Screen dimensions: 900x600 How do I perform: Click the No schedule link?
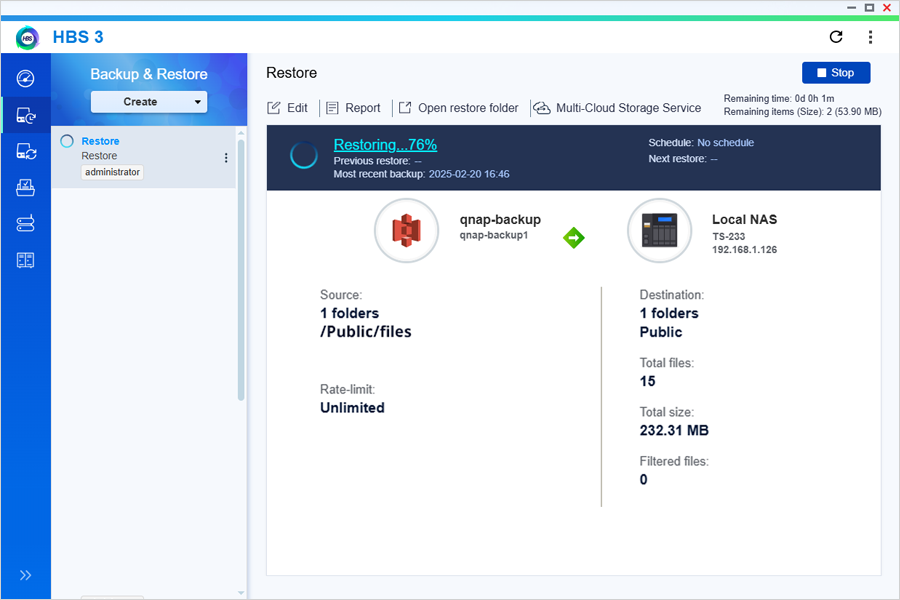click(x=726, y=142)
